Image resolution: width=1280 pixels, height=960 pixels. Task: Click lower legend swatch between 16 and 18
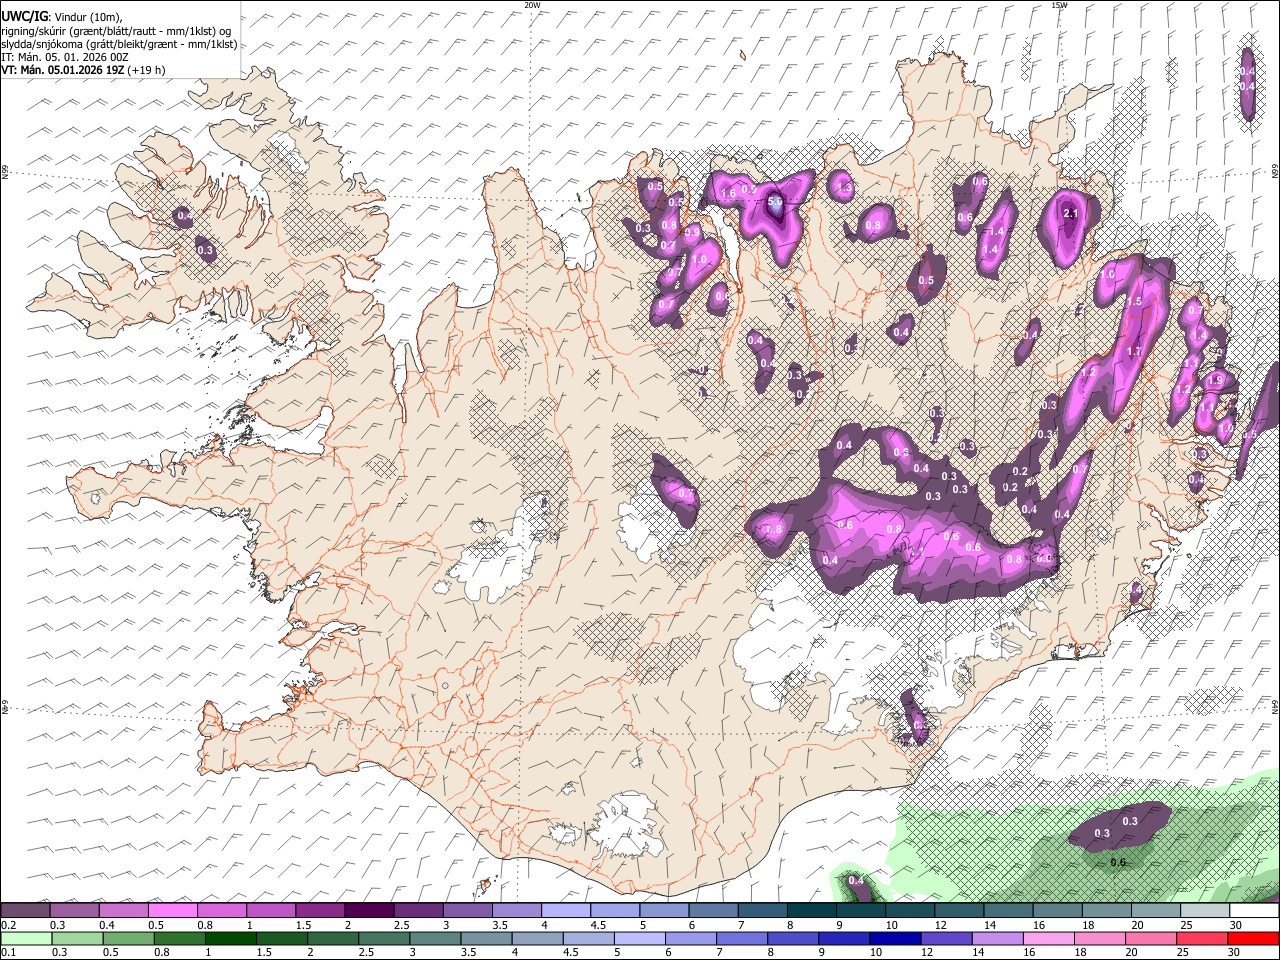(x=1048, y=939)
